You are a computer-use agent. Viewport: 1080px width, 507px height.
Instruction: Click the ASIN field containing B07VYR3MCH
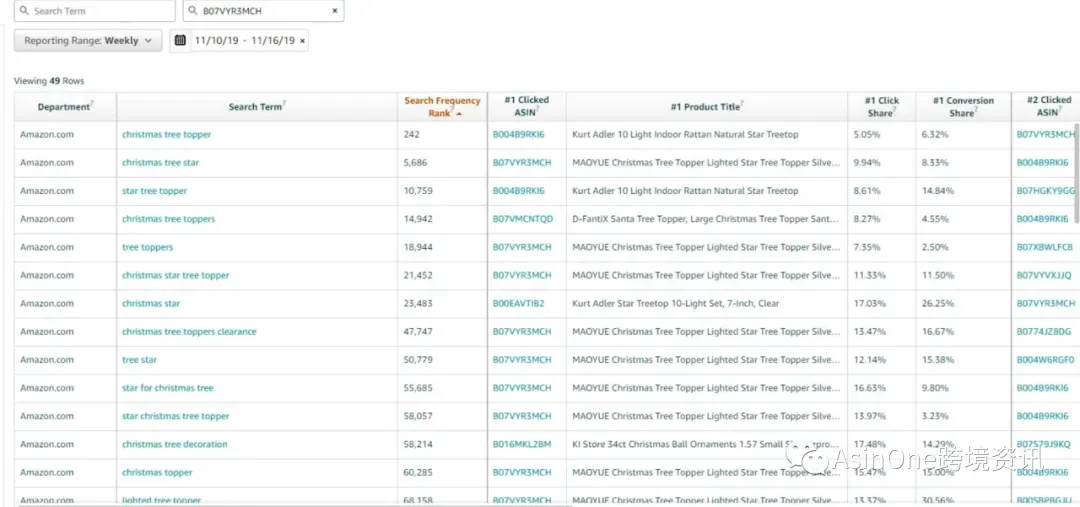pos(263,11)
